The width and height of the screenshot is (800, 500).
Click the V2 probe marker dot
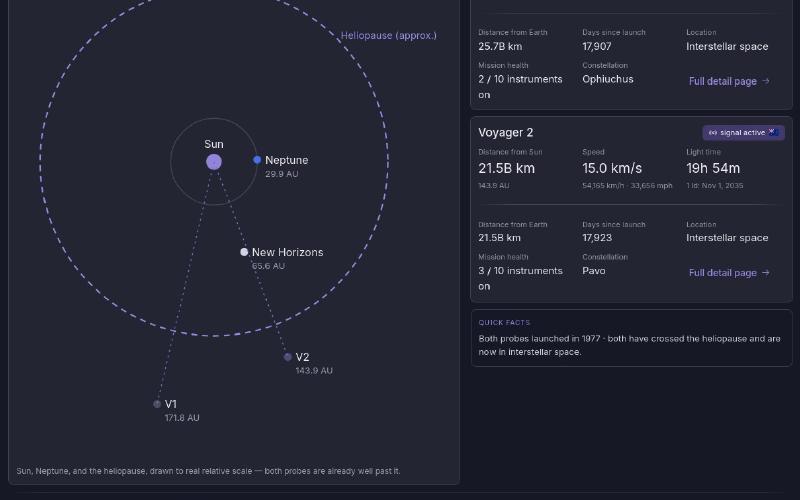pyautogui.click(x=288, y=357)
